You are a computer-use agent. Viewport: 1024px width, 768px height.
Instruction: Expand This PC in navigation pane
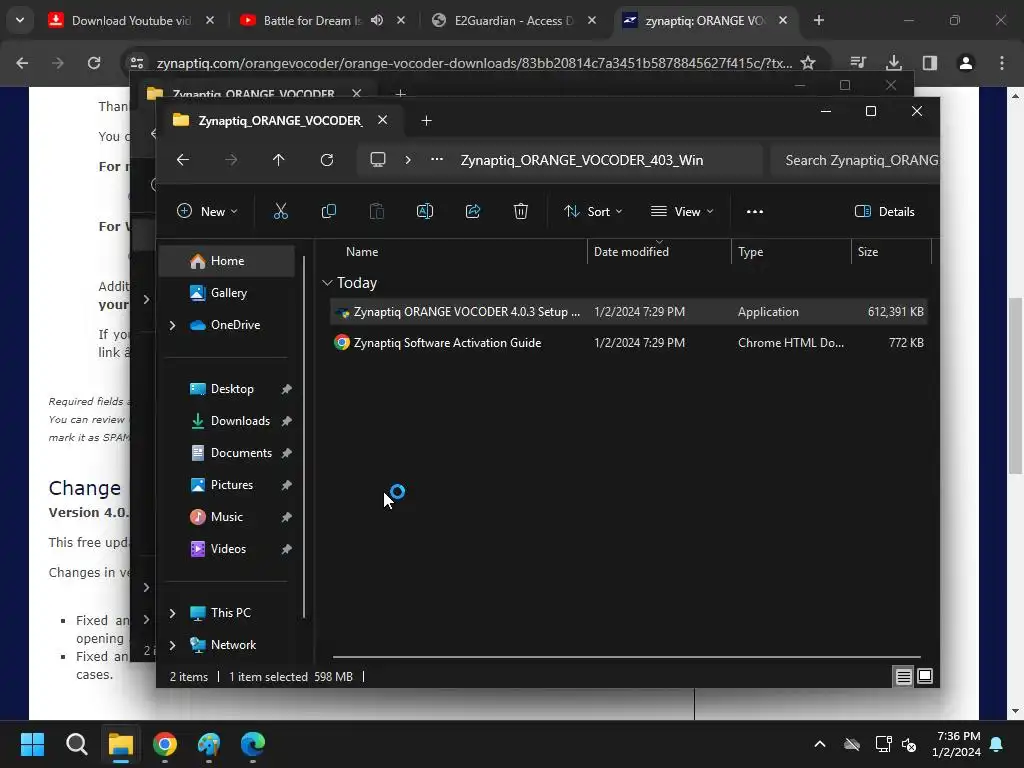point(172,613)
